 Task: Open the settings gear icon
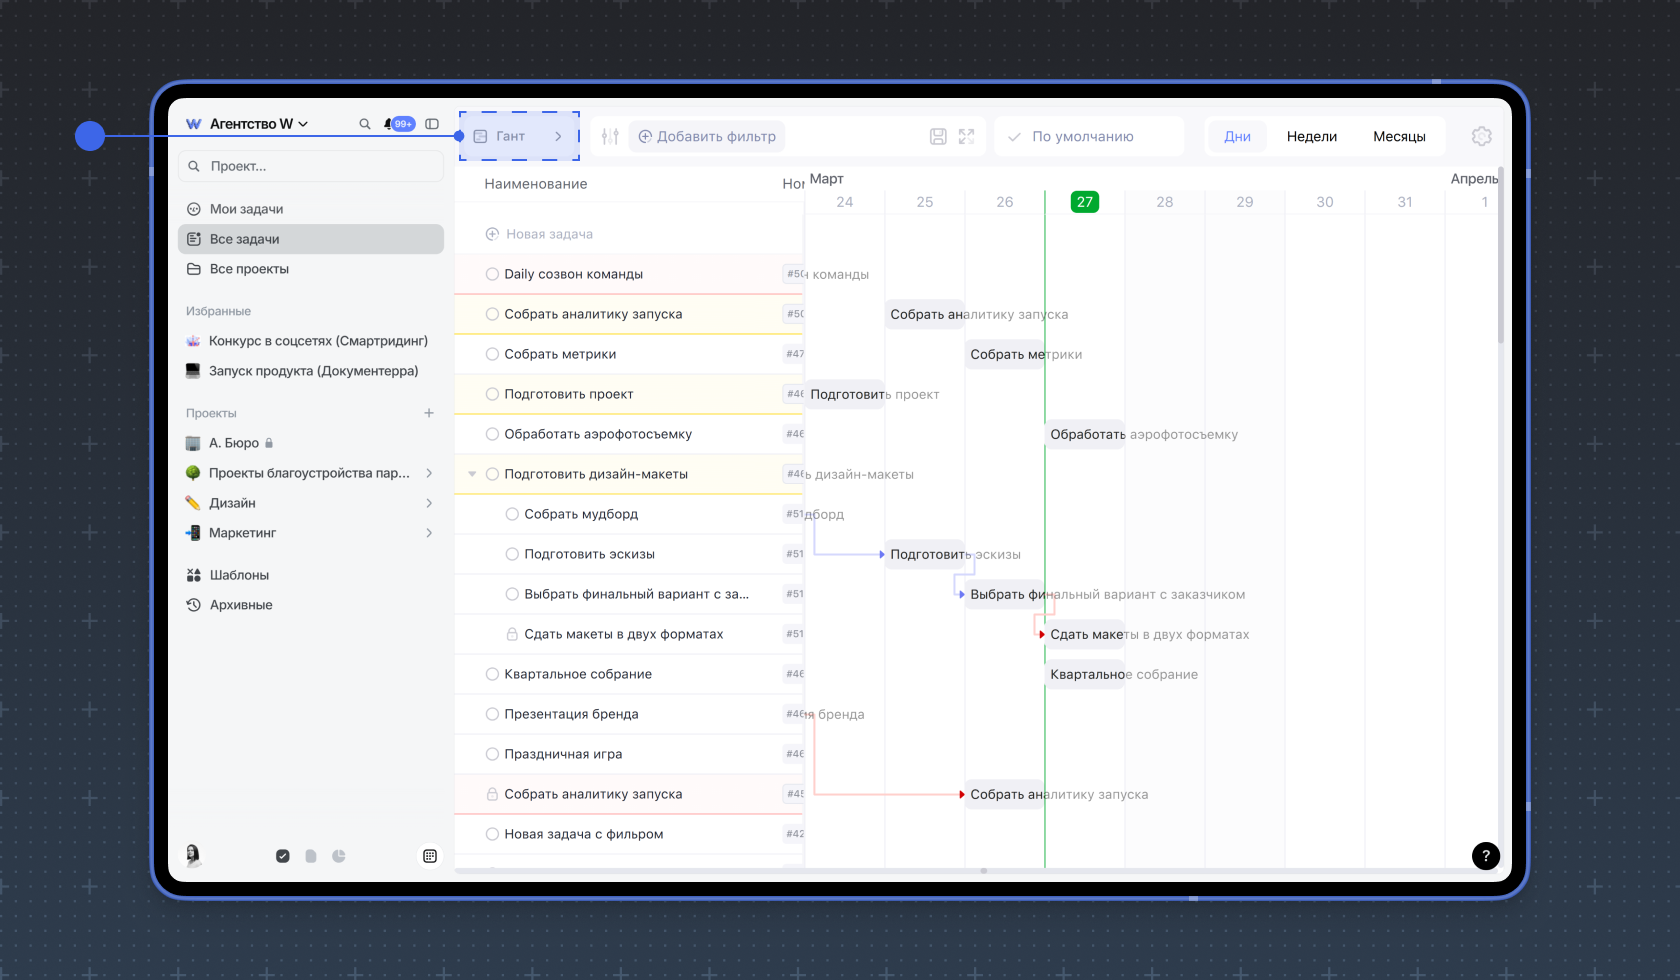click(x=1481, y=137)
